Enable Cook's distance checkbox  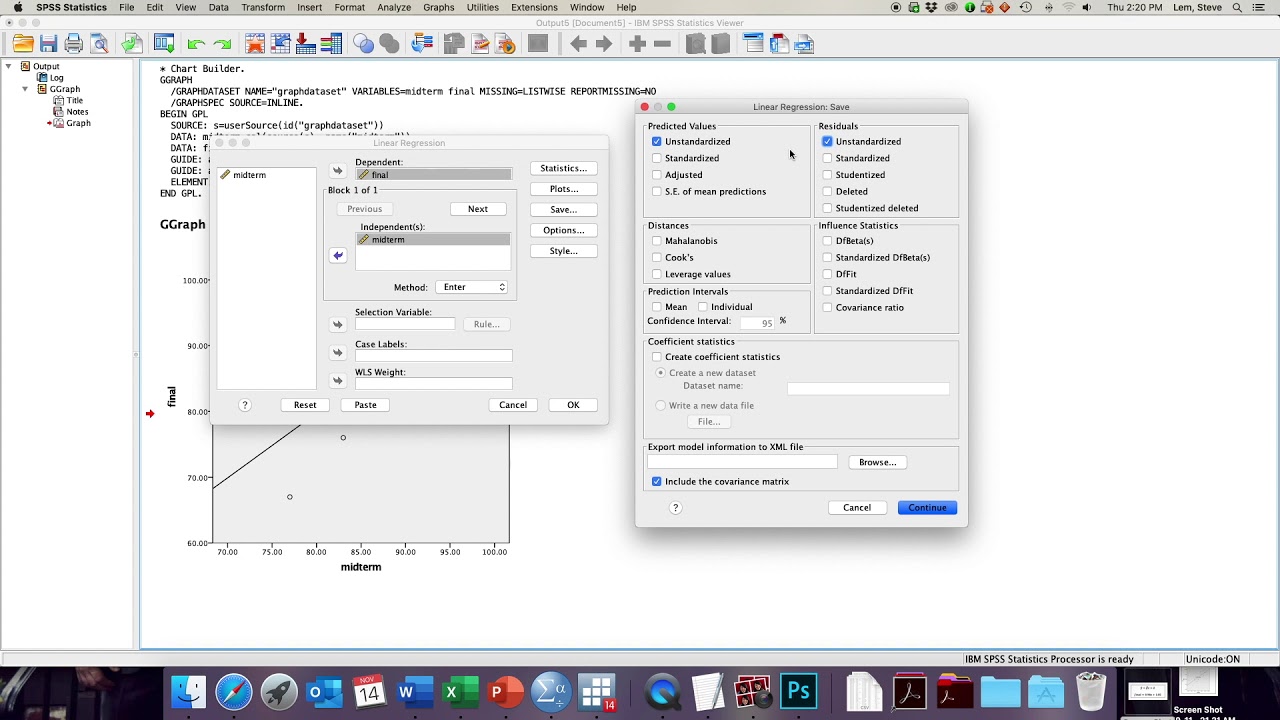pyautogui.click(x=656, y=257)
